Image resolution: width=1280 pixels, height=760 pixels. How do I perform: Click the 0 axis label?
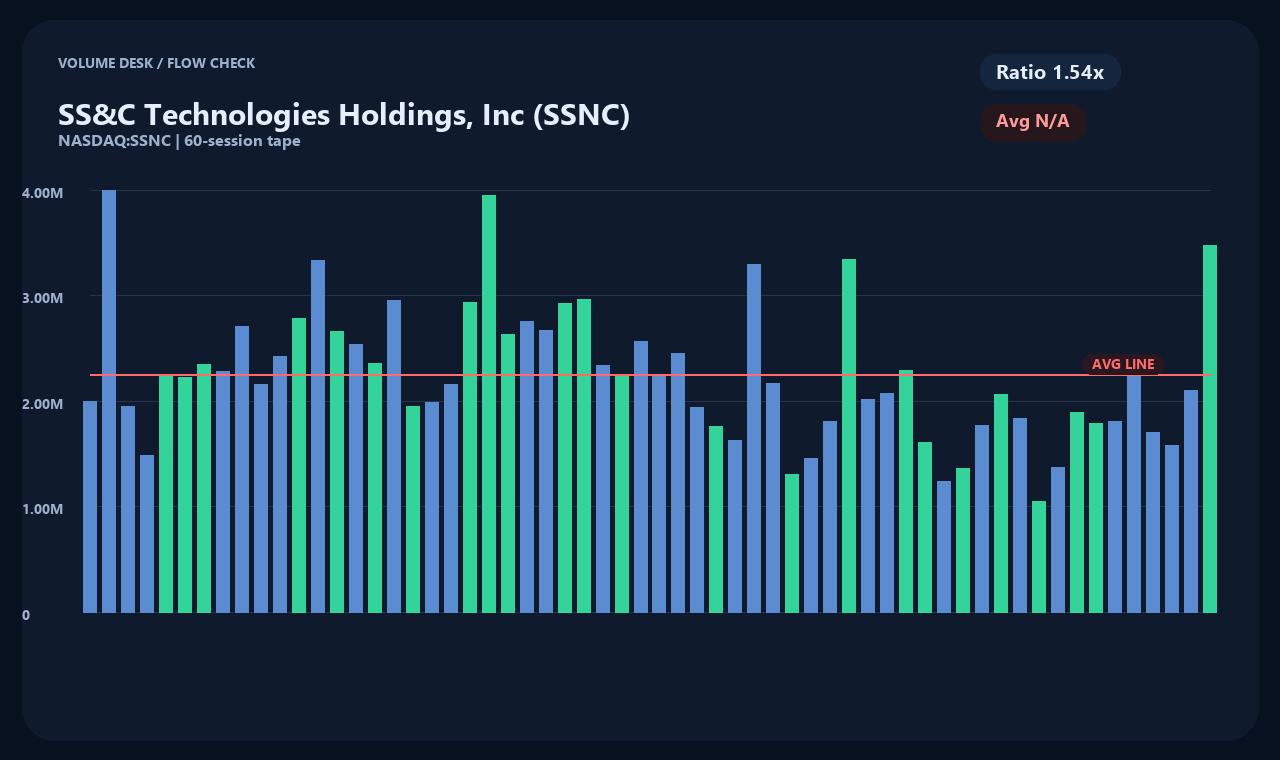tap(26, 615)
